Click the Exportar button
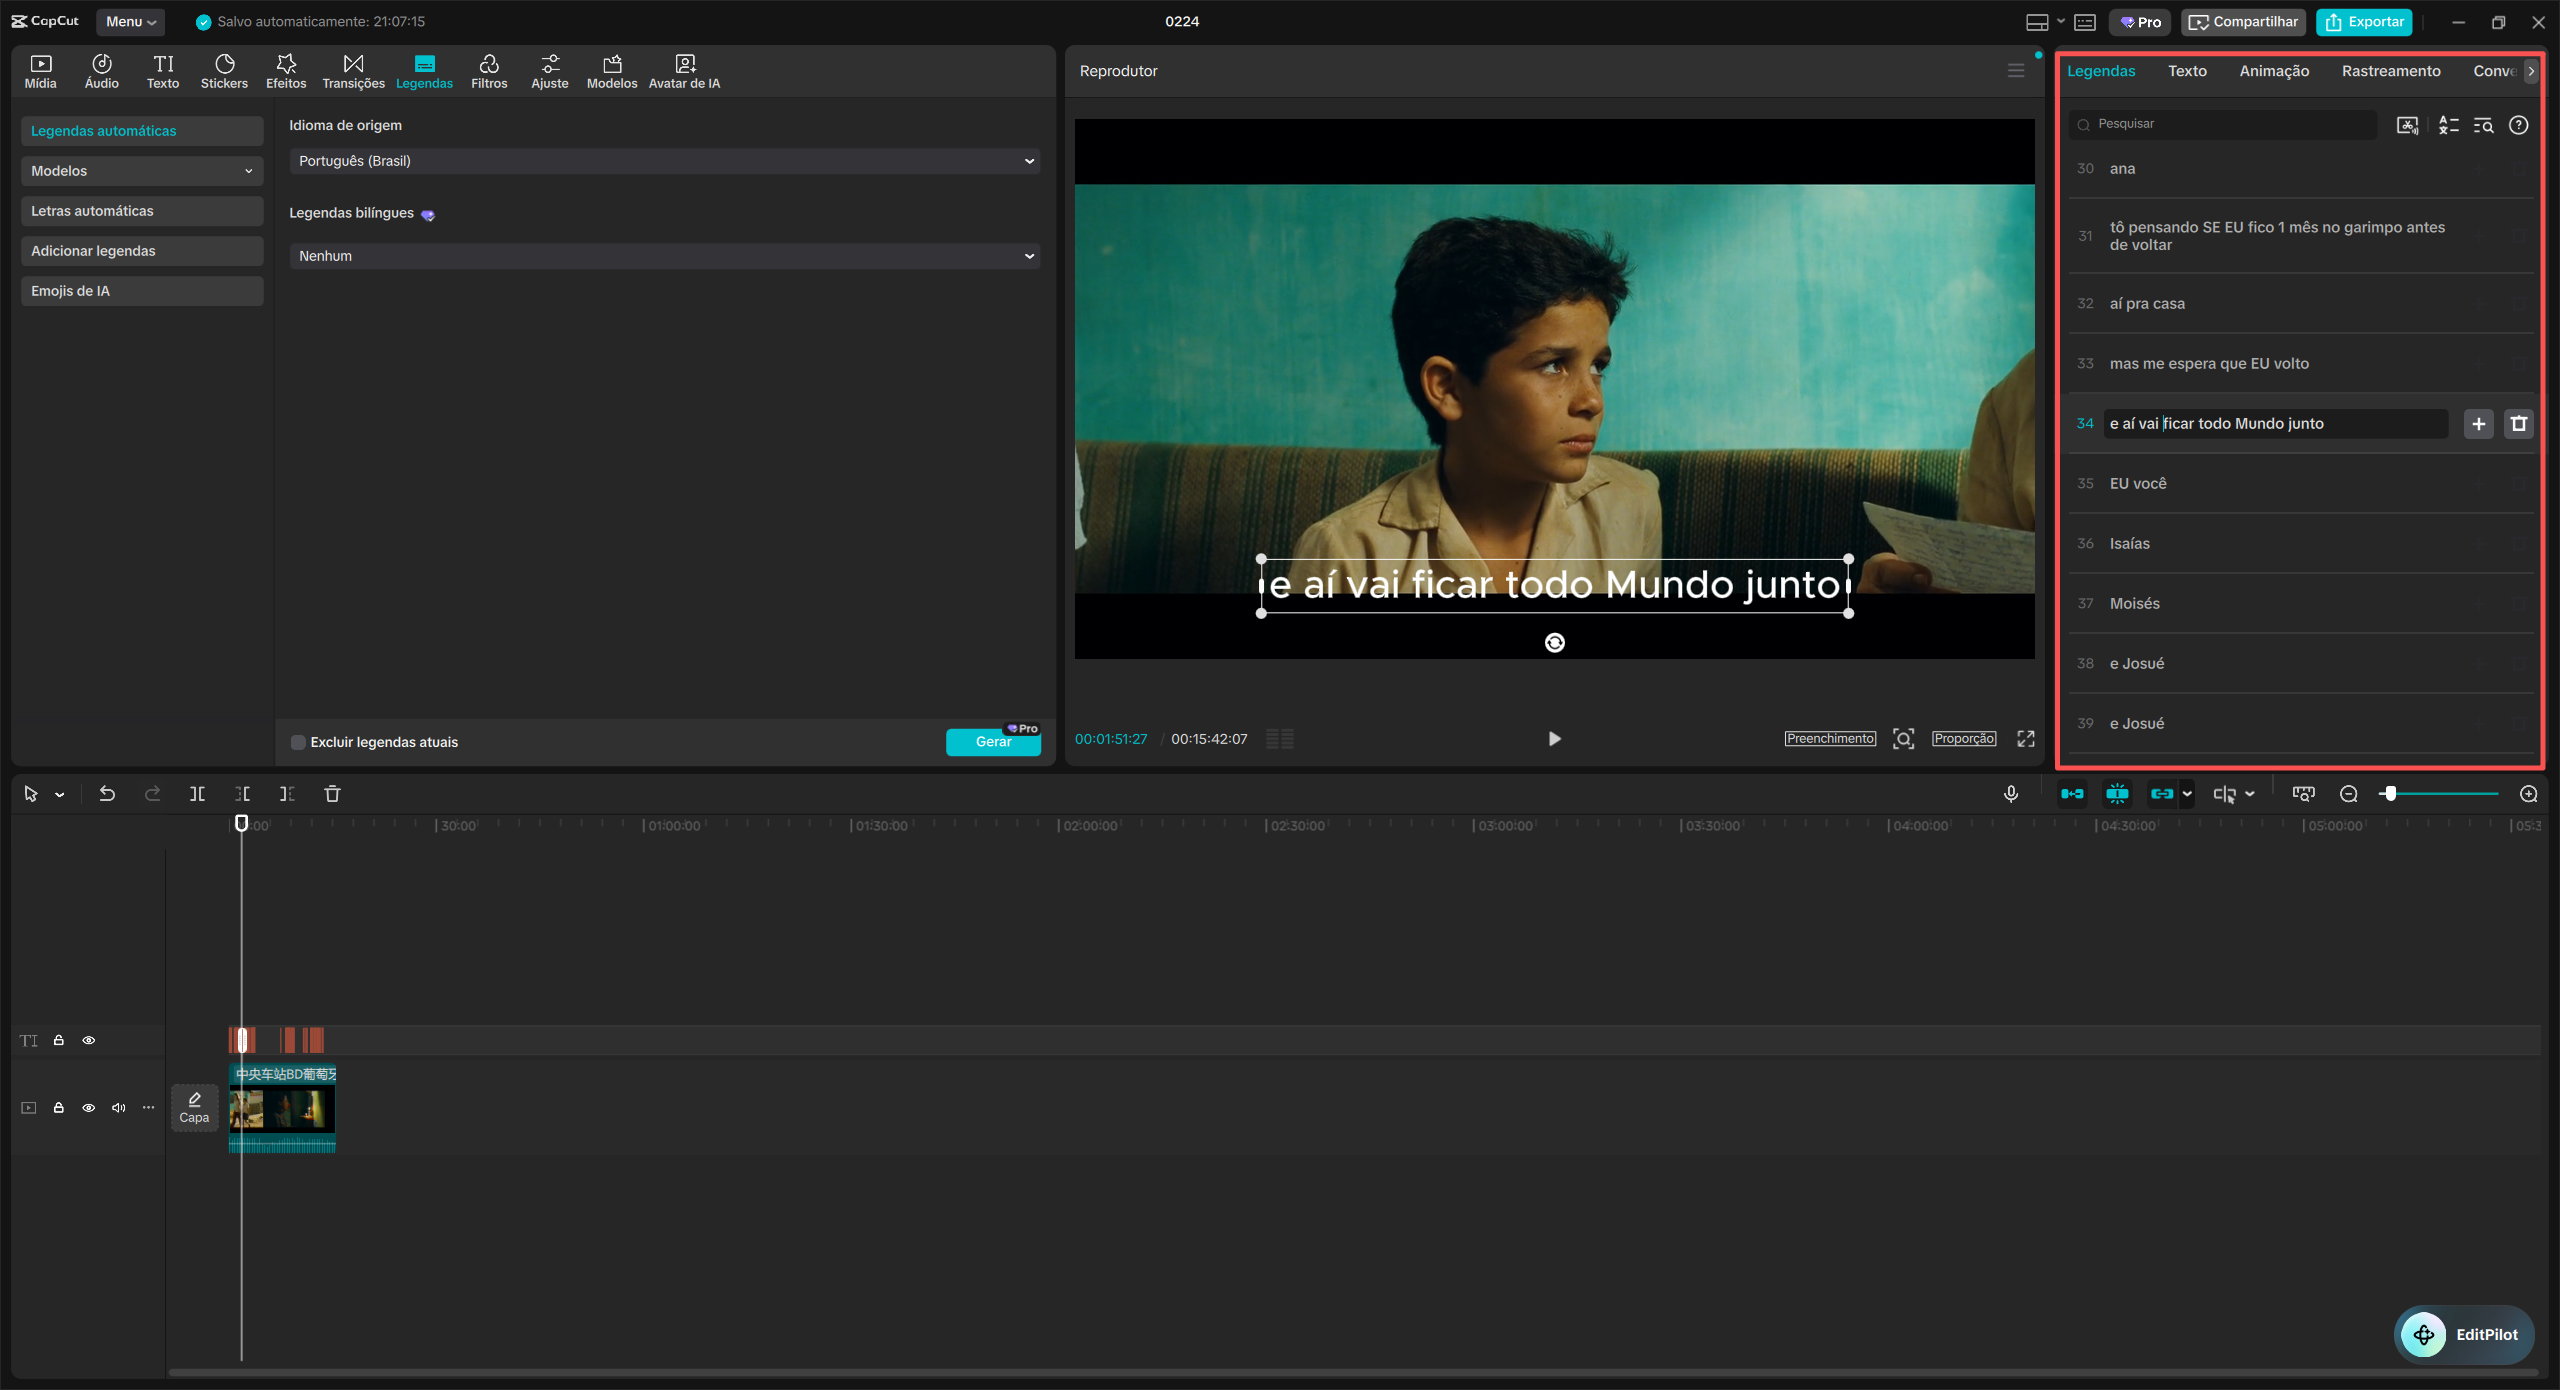2560x1390 pixels. click(x=2364, y=21)
